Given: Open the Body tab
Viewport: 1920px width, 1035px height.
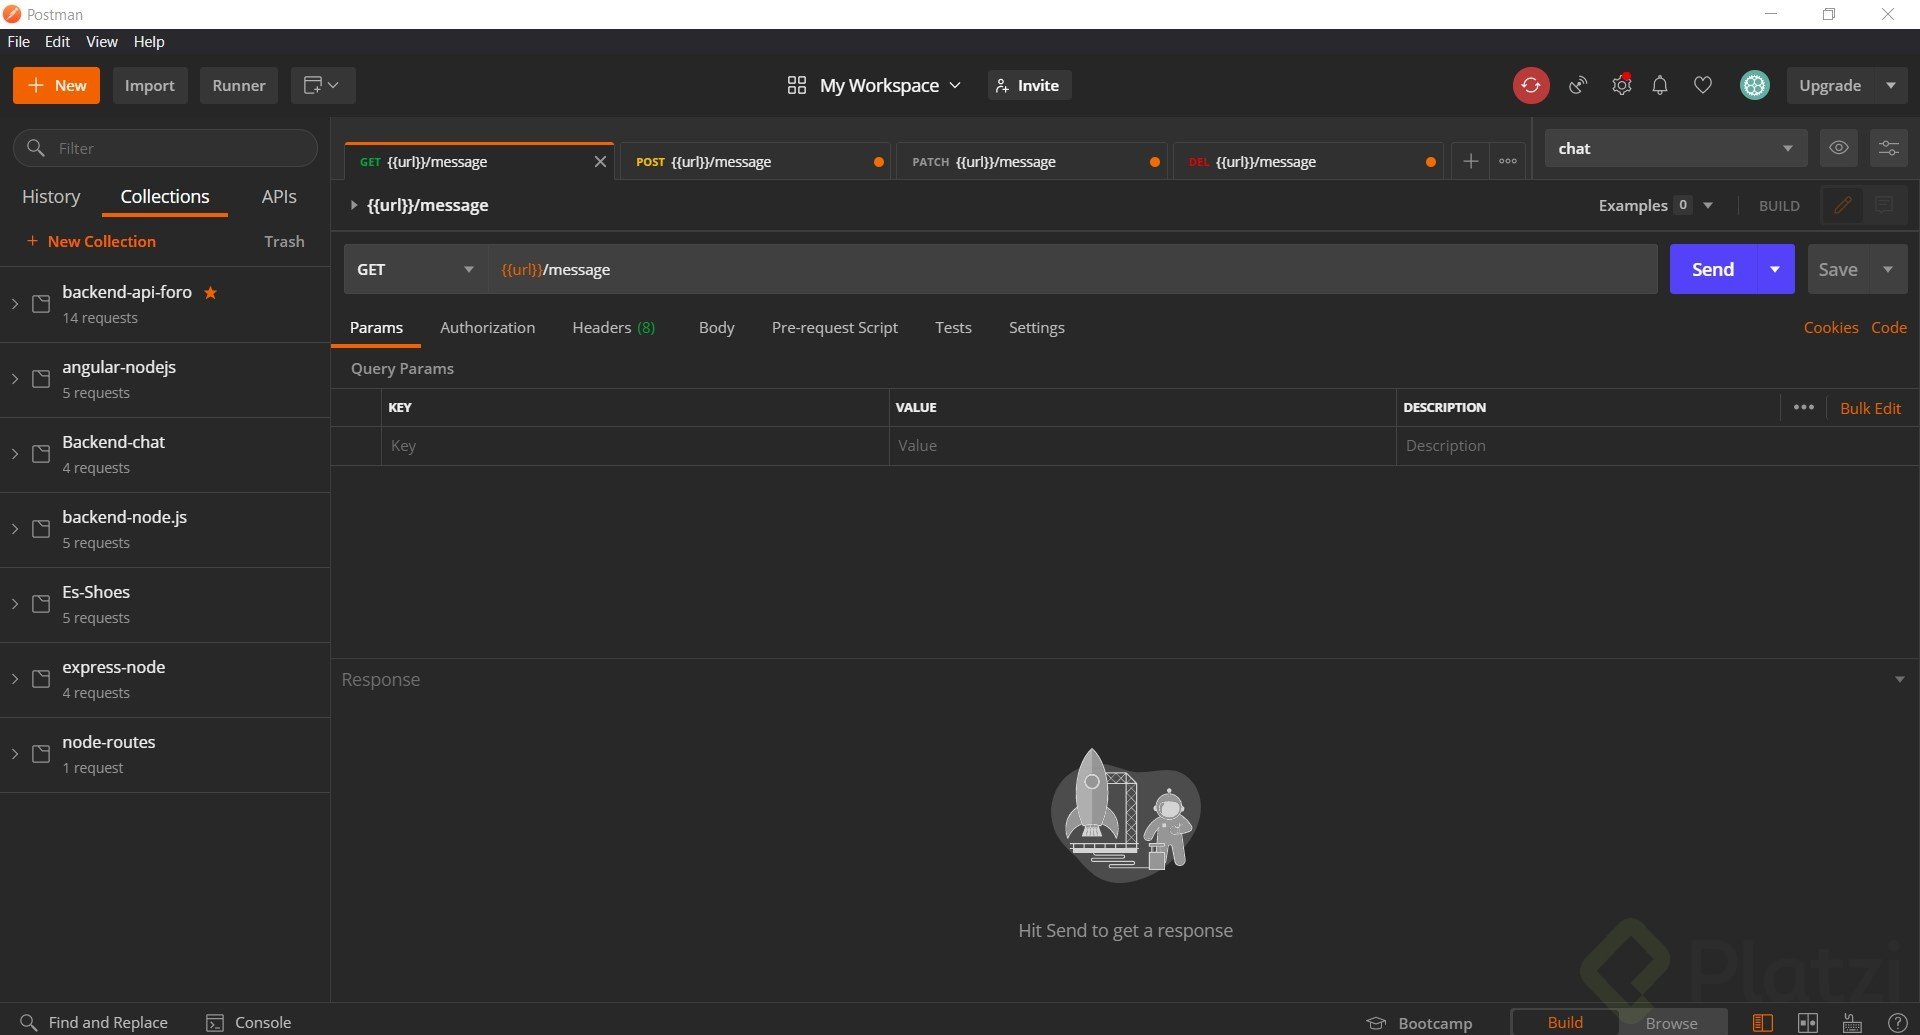Looking at the screenshot, I should click(716, 328).
